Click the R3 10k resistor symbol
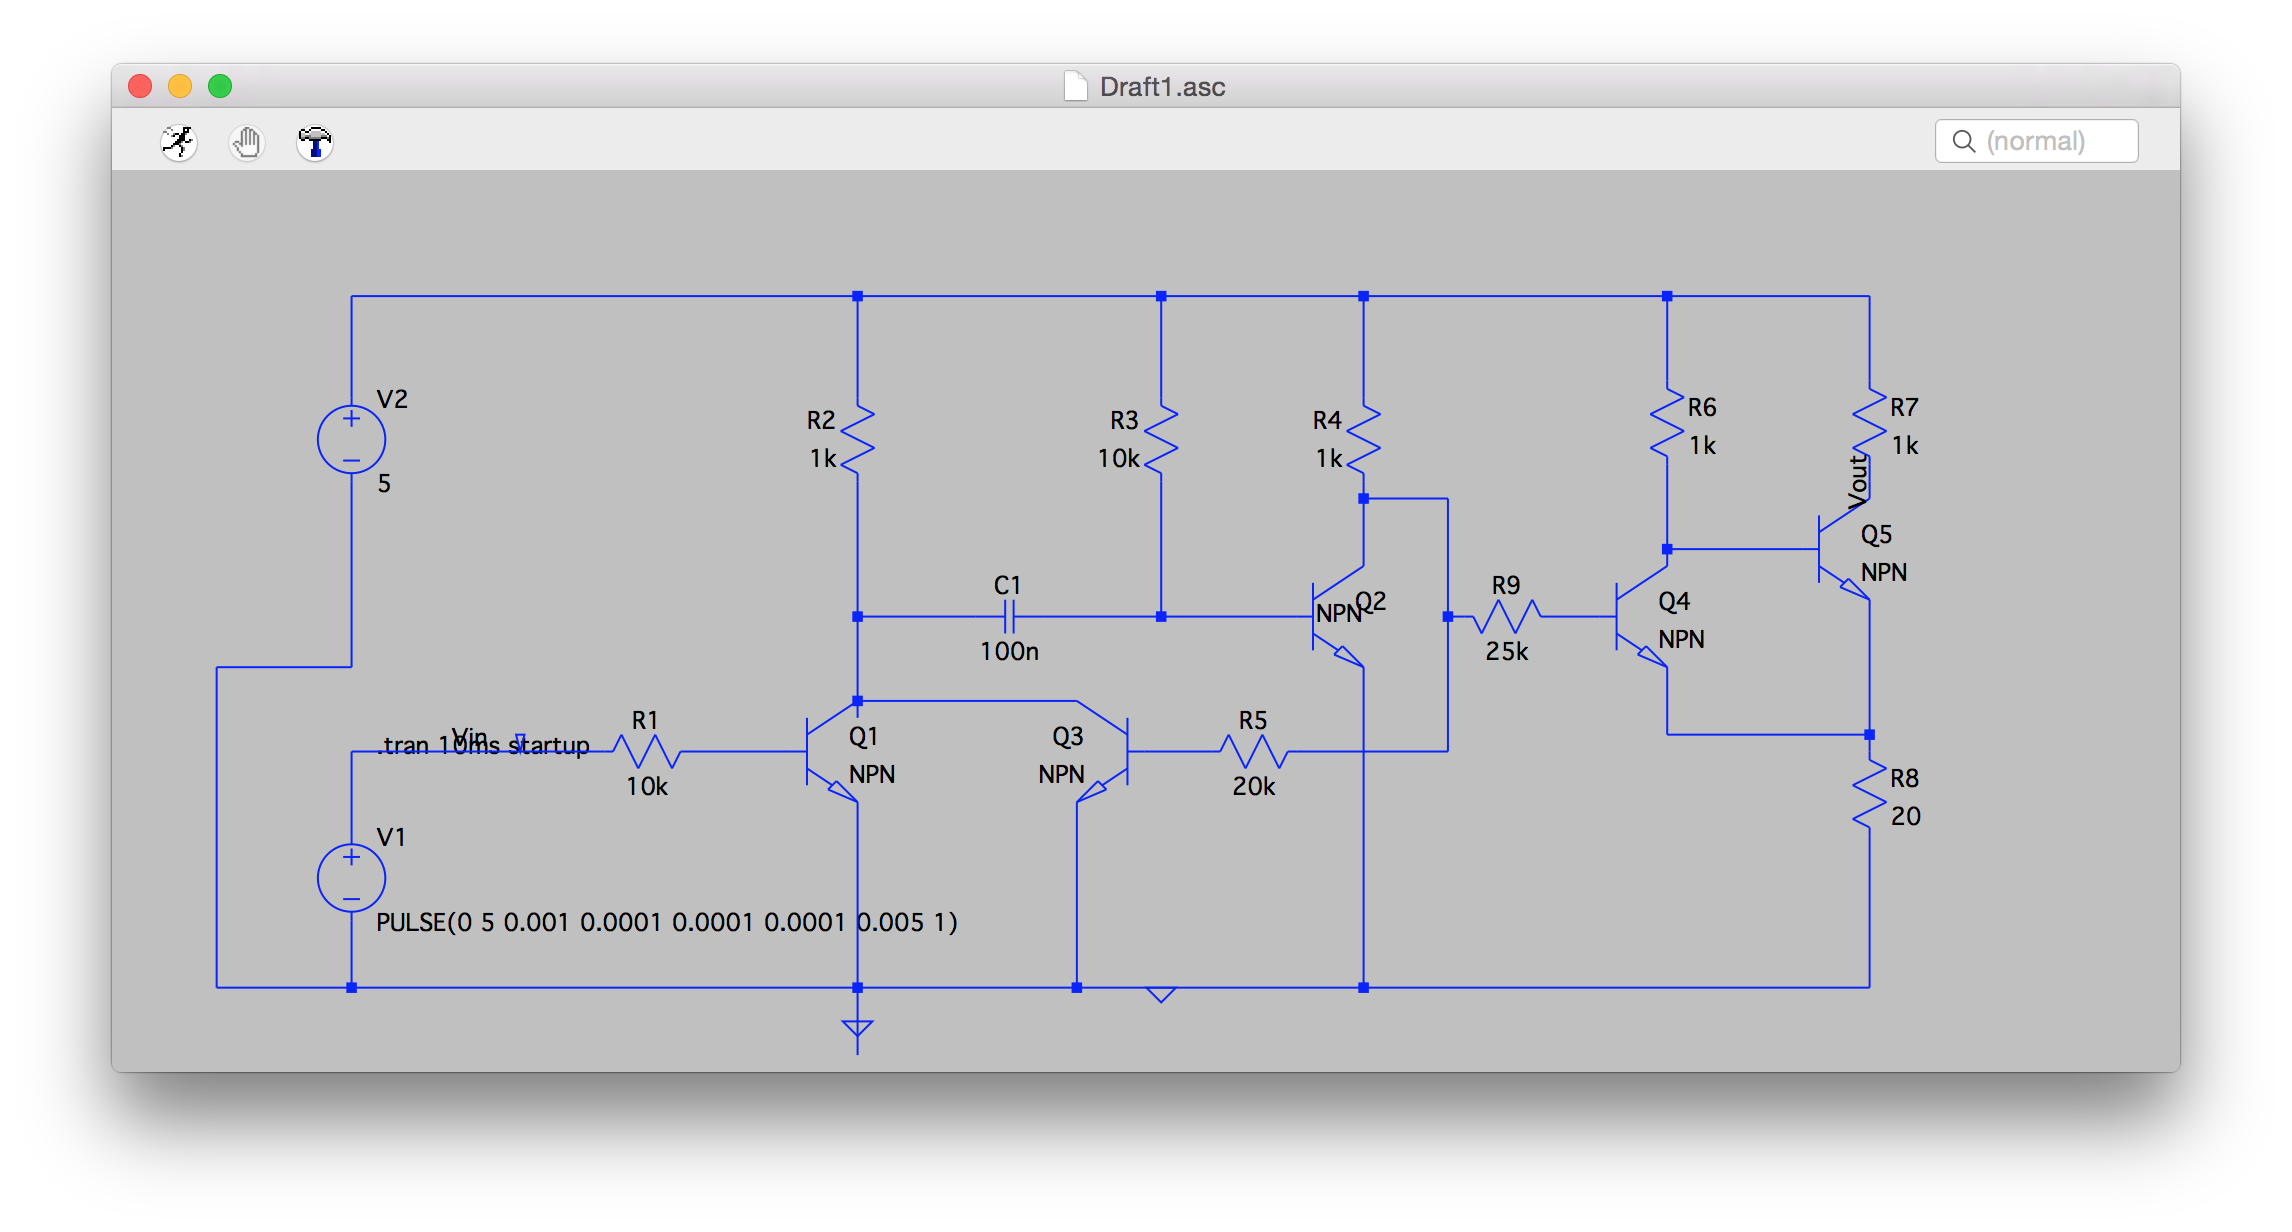 pyautogui.click(x=1160, y=438)
